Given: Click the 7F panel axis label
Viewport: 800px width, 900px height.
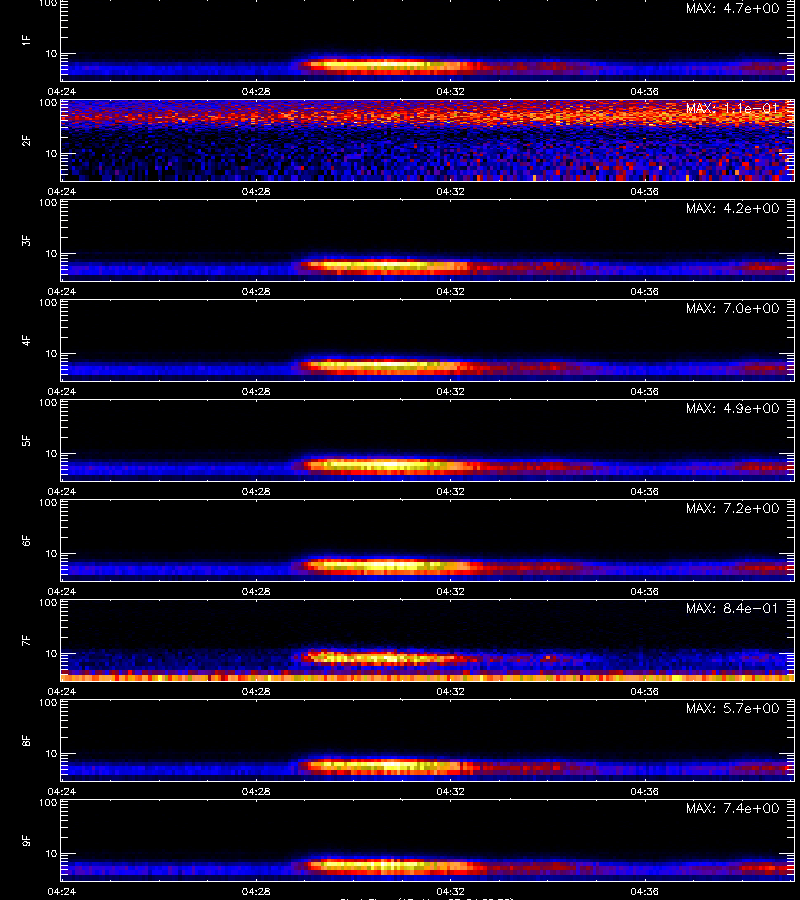Looking at the screenshot, I should tap(26, 641).
